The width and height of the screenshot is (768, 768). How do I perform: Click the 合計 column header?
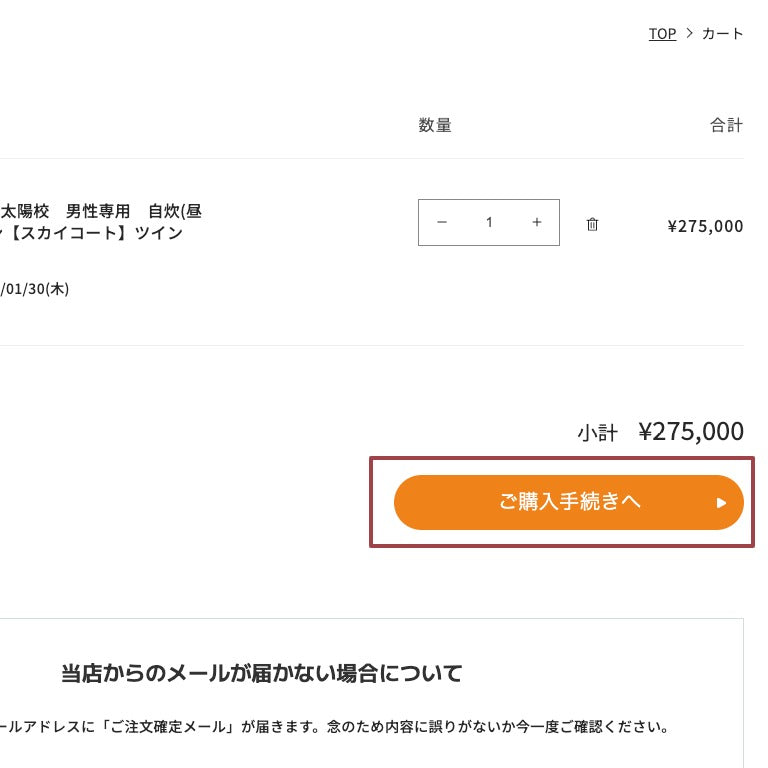[x=727, y=125]
